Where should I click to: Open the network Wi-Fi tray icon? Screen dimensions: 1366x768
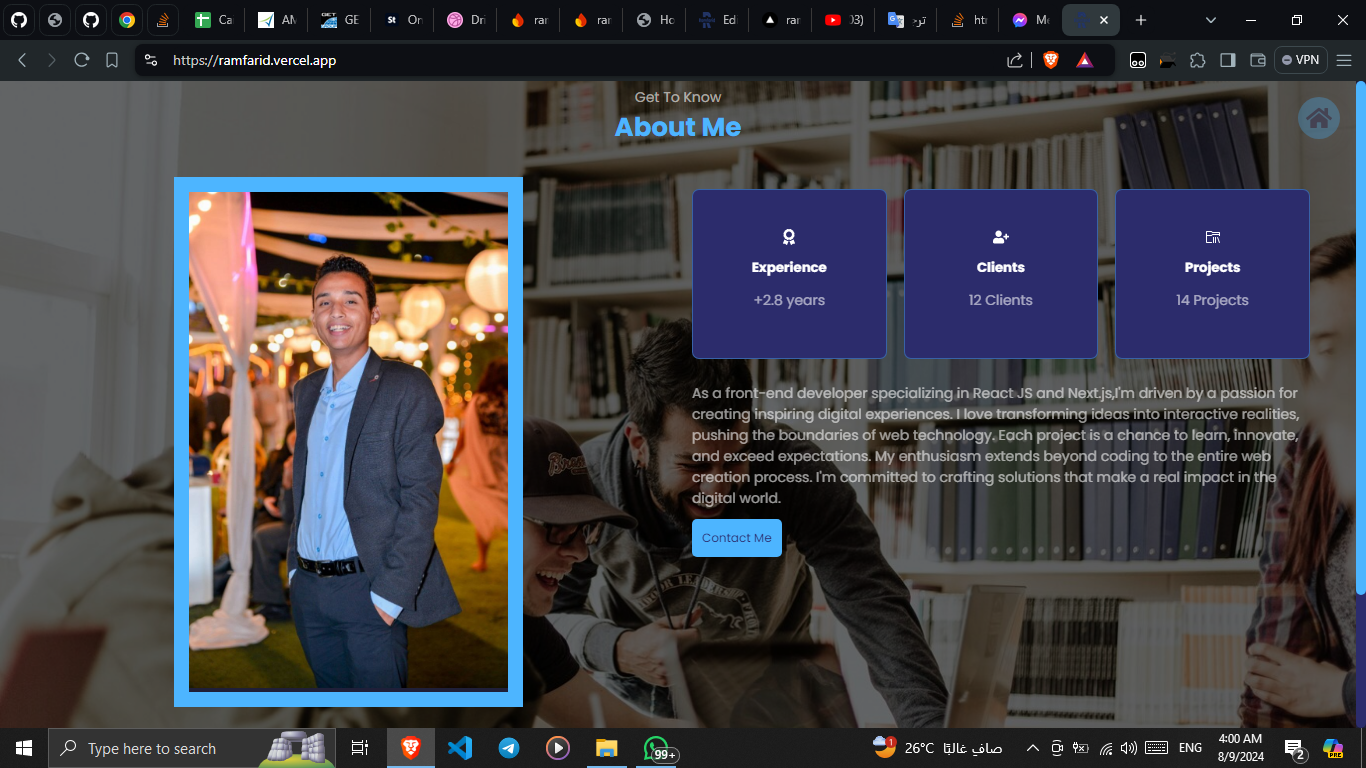(1106, 748)
